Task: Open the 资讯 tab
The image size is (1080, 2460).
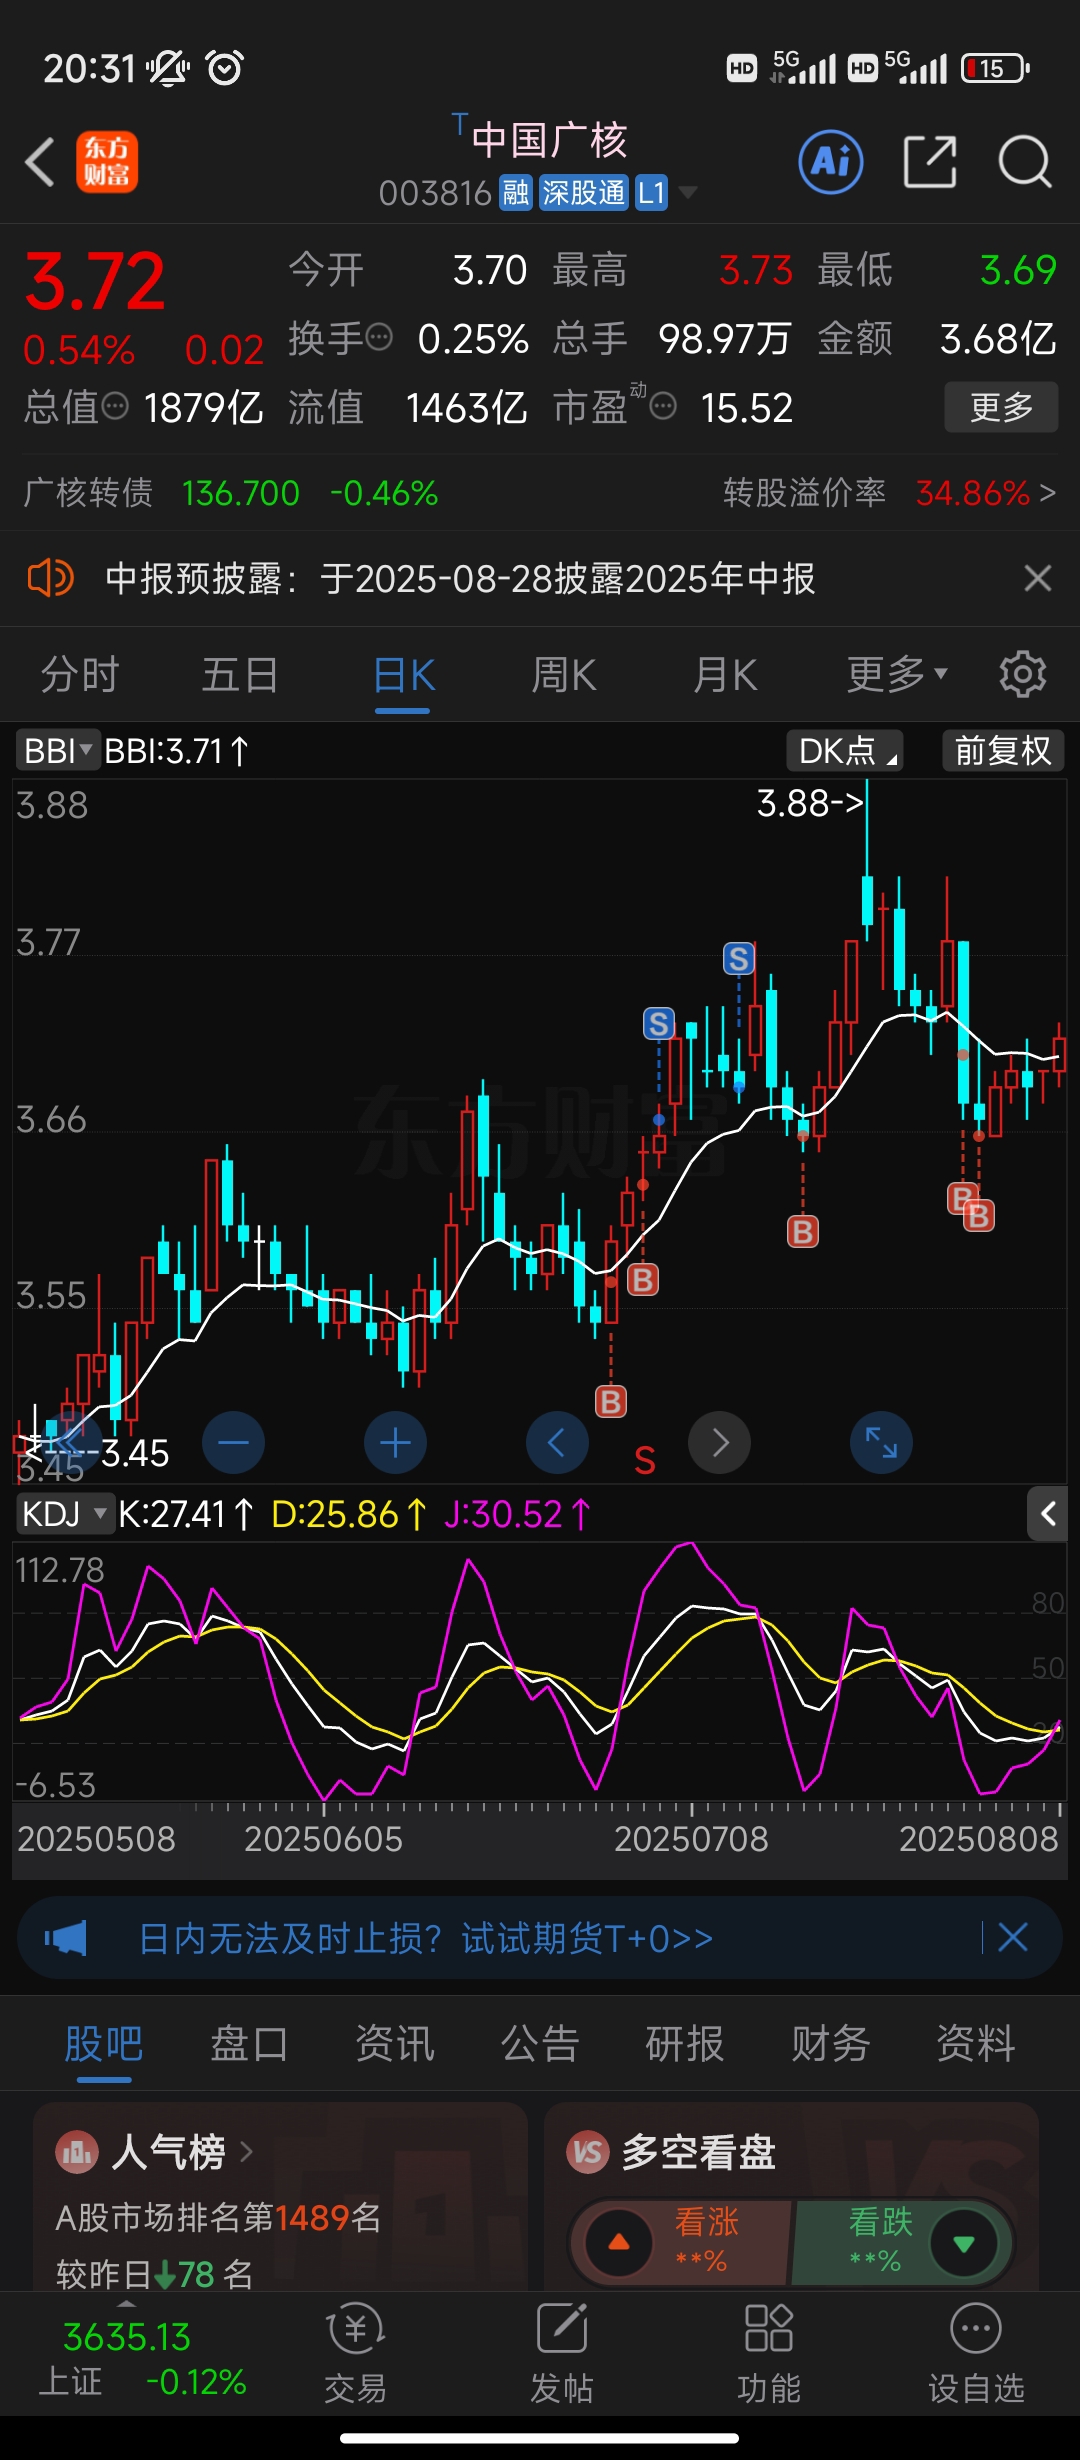Action: [x=395, y=2044]
